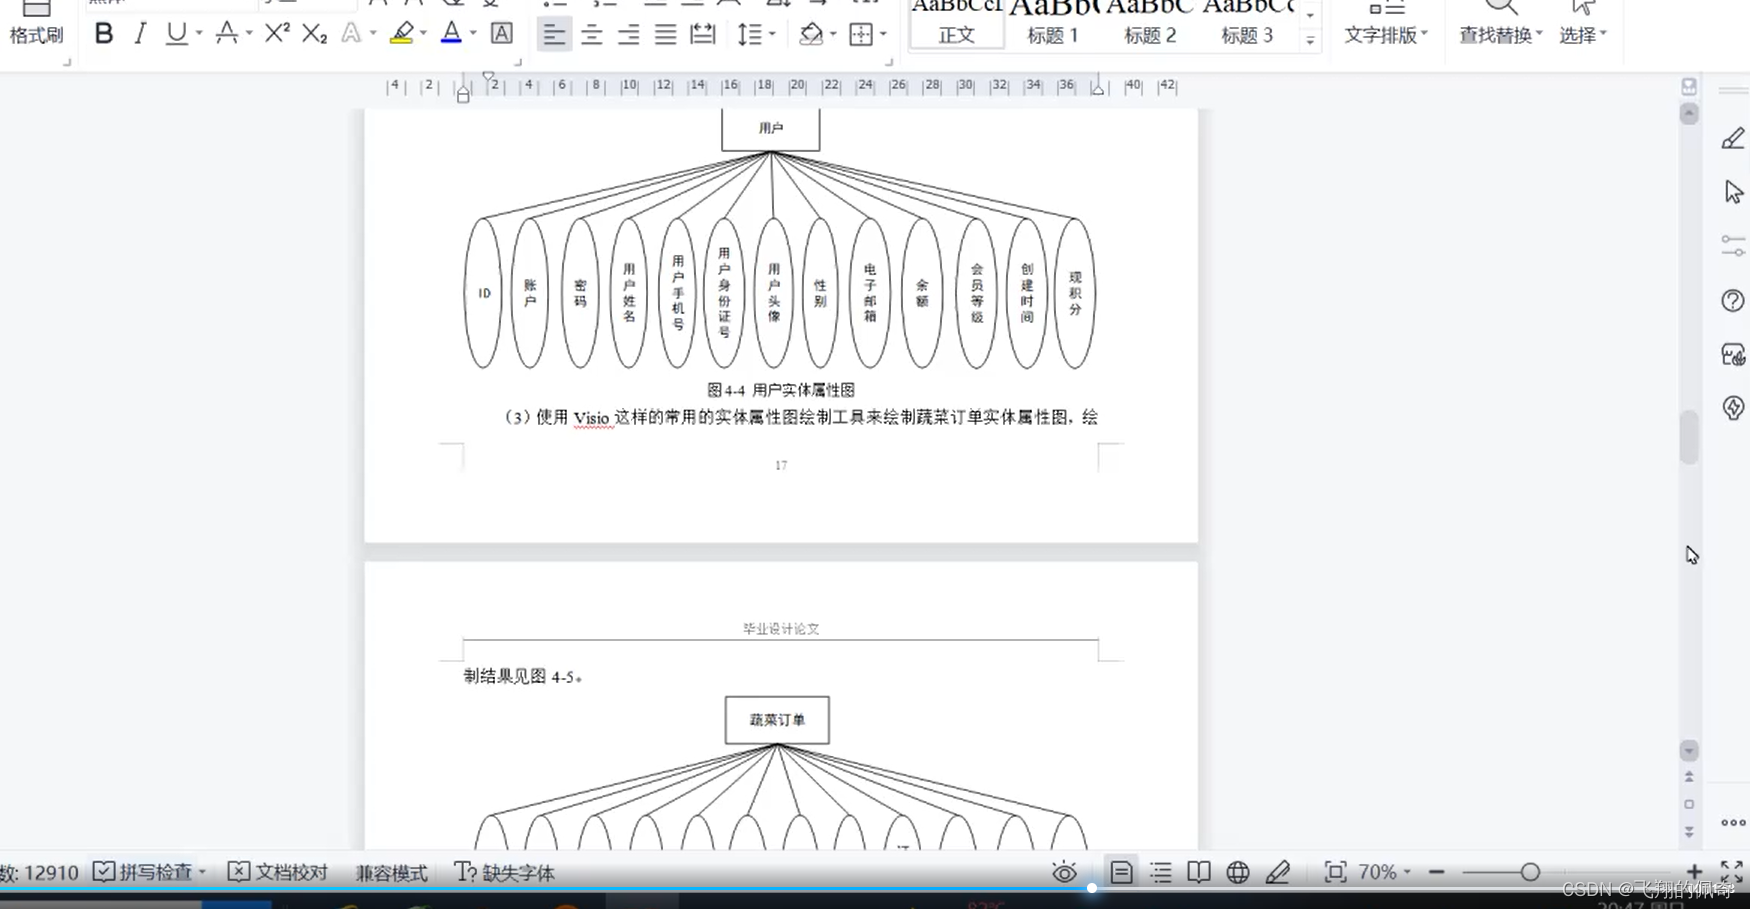
Task: Apply the 标题 1 style
Action: click(x=1053, y=24)
